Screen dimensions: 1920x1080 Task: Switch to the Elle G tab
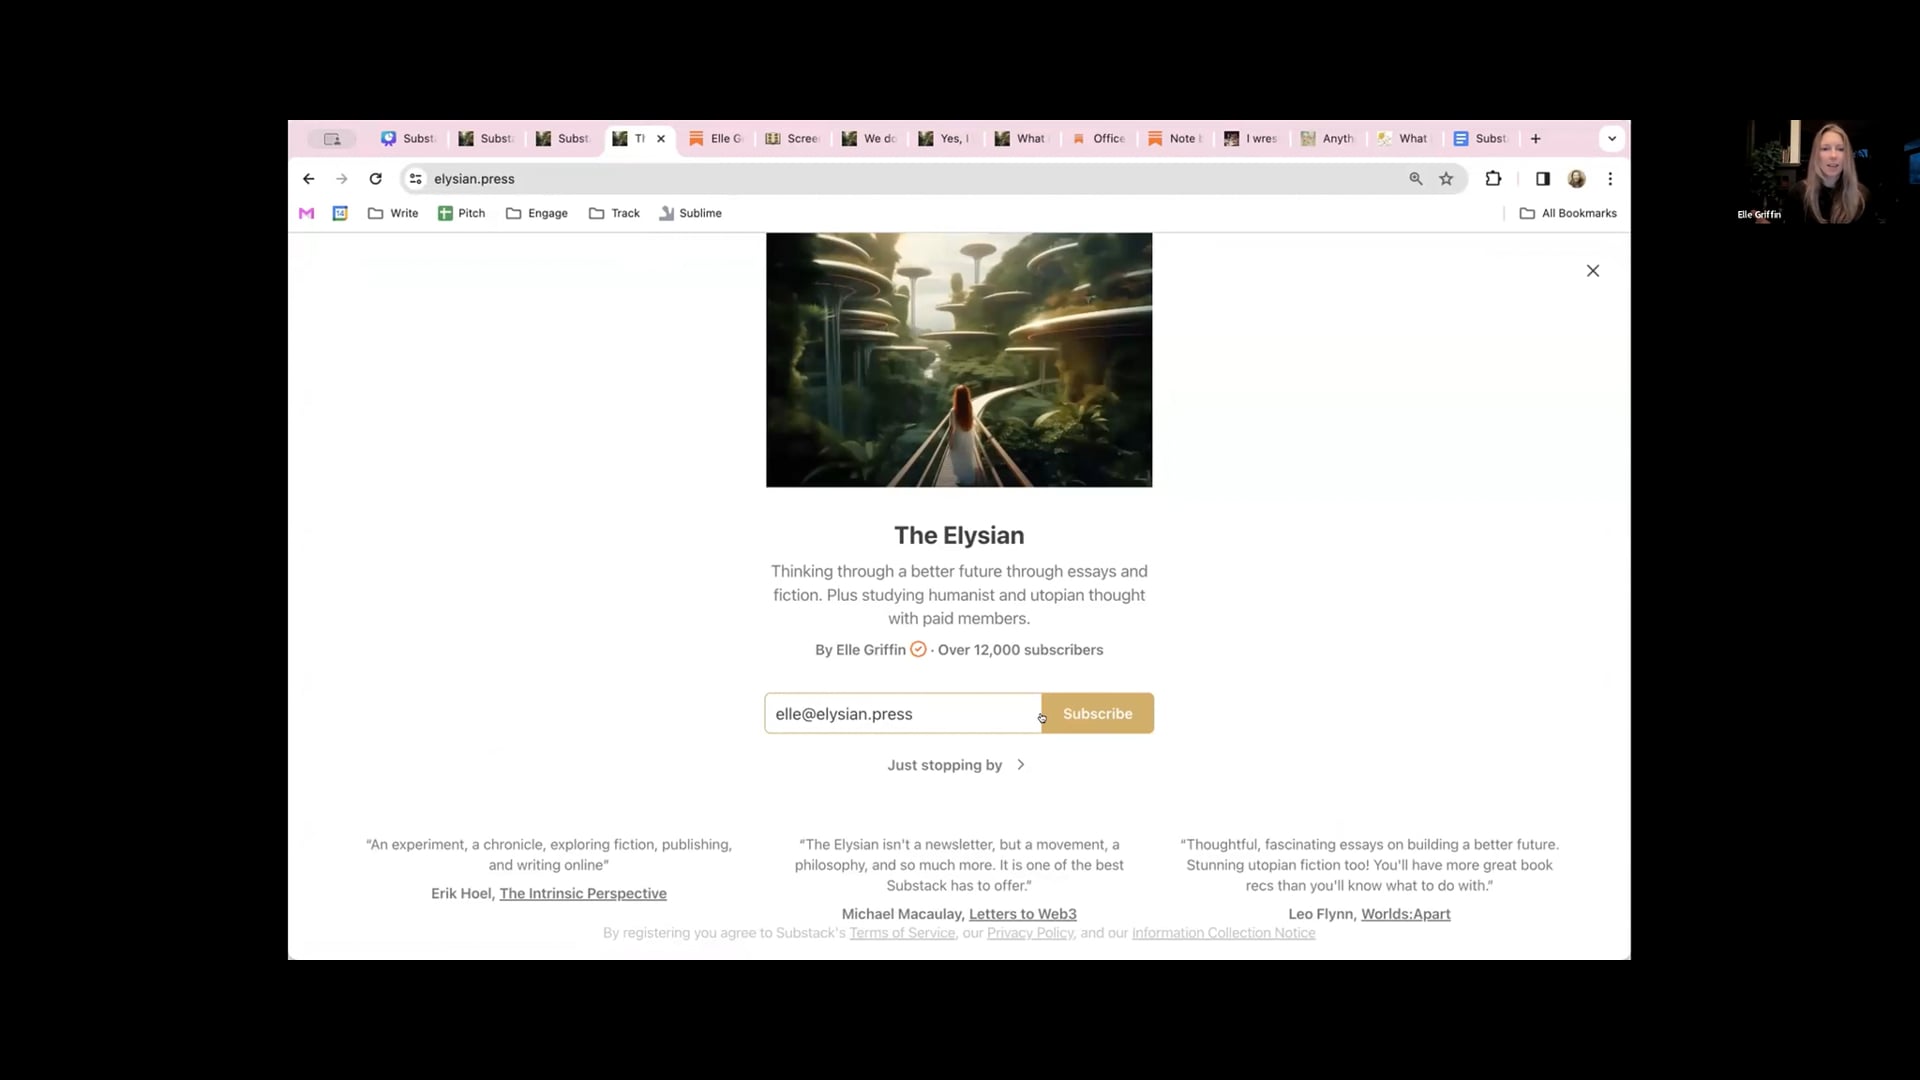[x=716, y=139]
